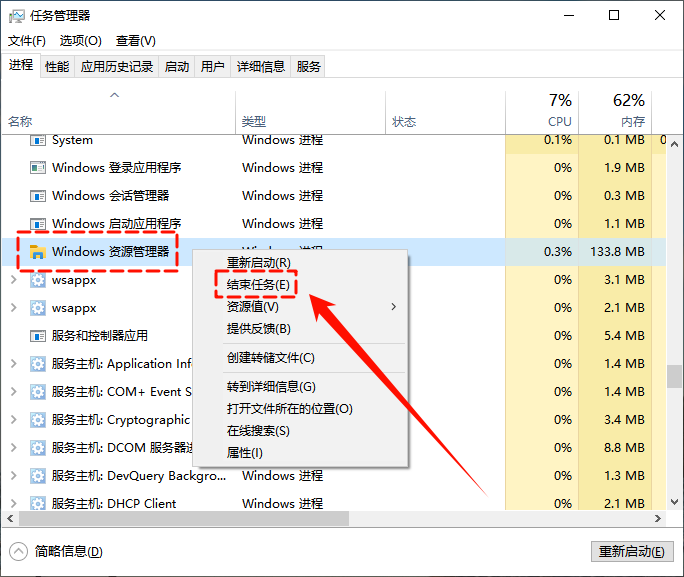Click the Windows 会话管理器 process icon
Image resolution: width=684 pixels, height=577 pixels.
point(38,196)
